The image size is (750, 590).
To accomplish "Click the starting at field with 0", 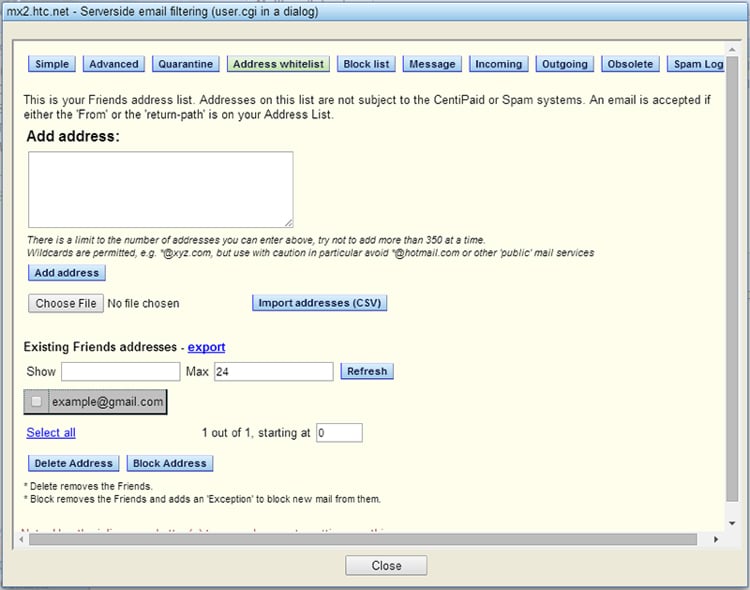I will pyautogui.click(x=339, y=433).
